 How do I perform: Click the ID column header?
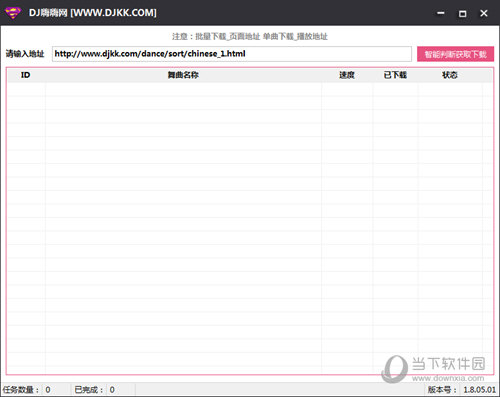click(26, 75)
